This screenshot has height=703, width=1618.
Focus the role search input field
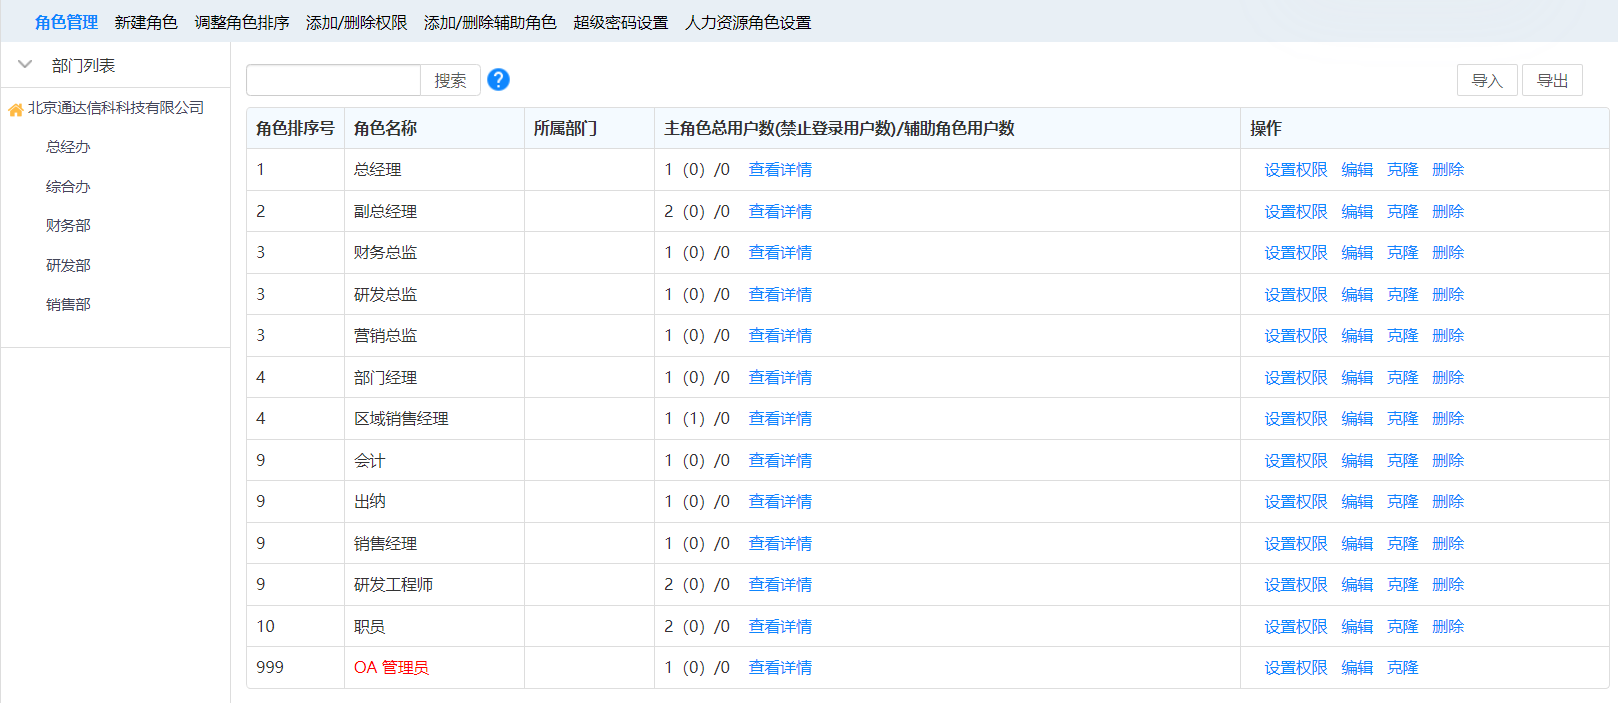(333, 80)
